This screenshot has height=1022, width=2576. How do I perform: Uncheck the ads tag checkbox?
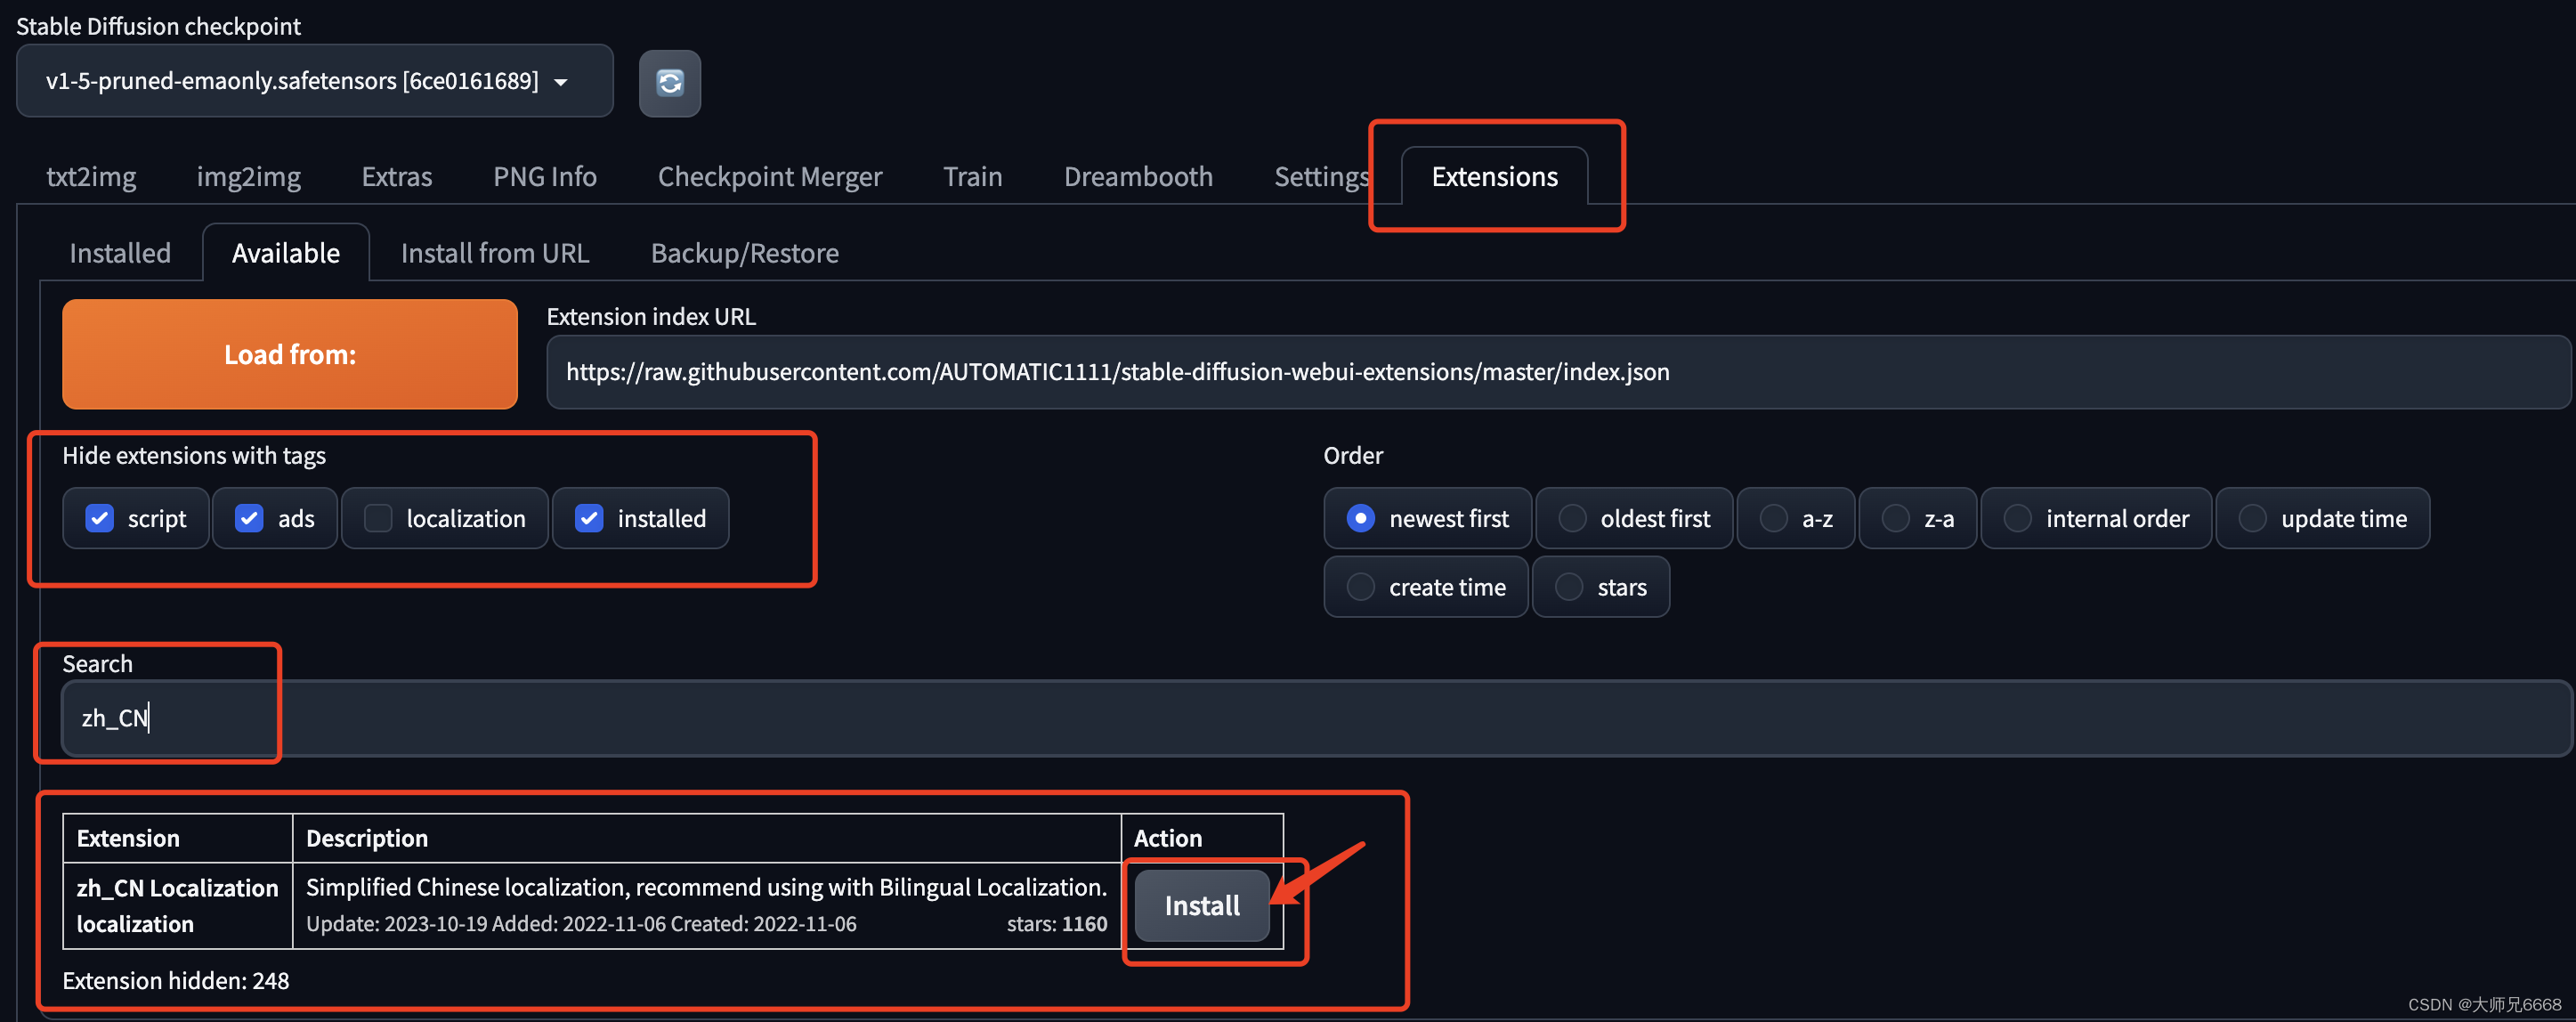click(249, 518)
